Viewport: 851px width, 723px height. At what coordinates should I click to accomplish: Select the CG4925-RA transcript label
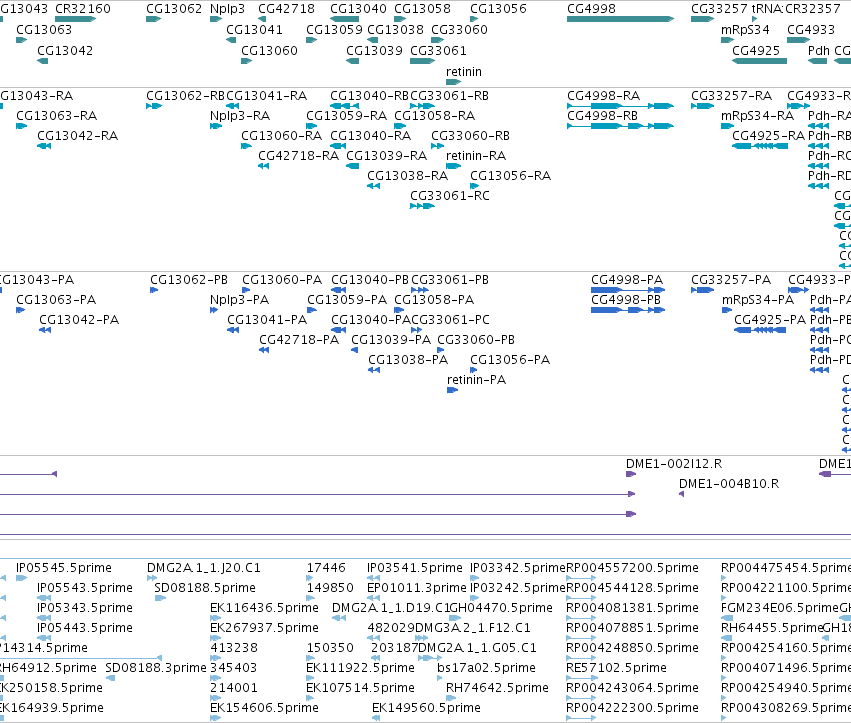(769, 136)
